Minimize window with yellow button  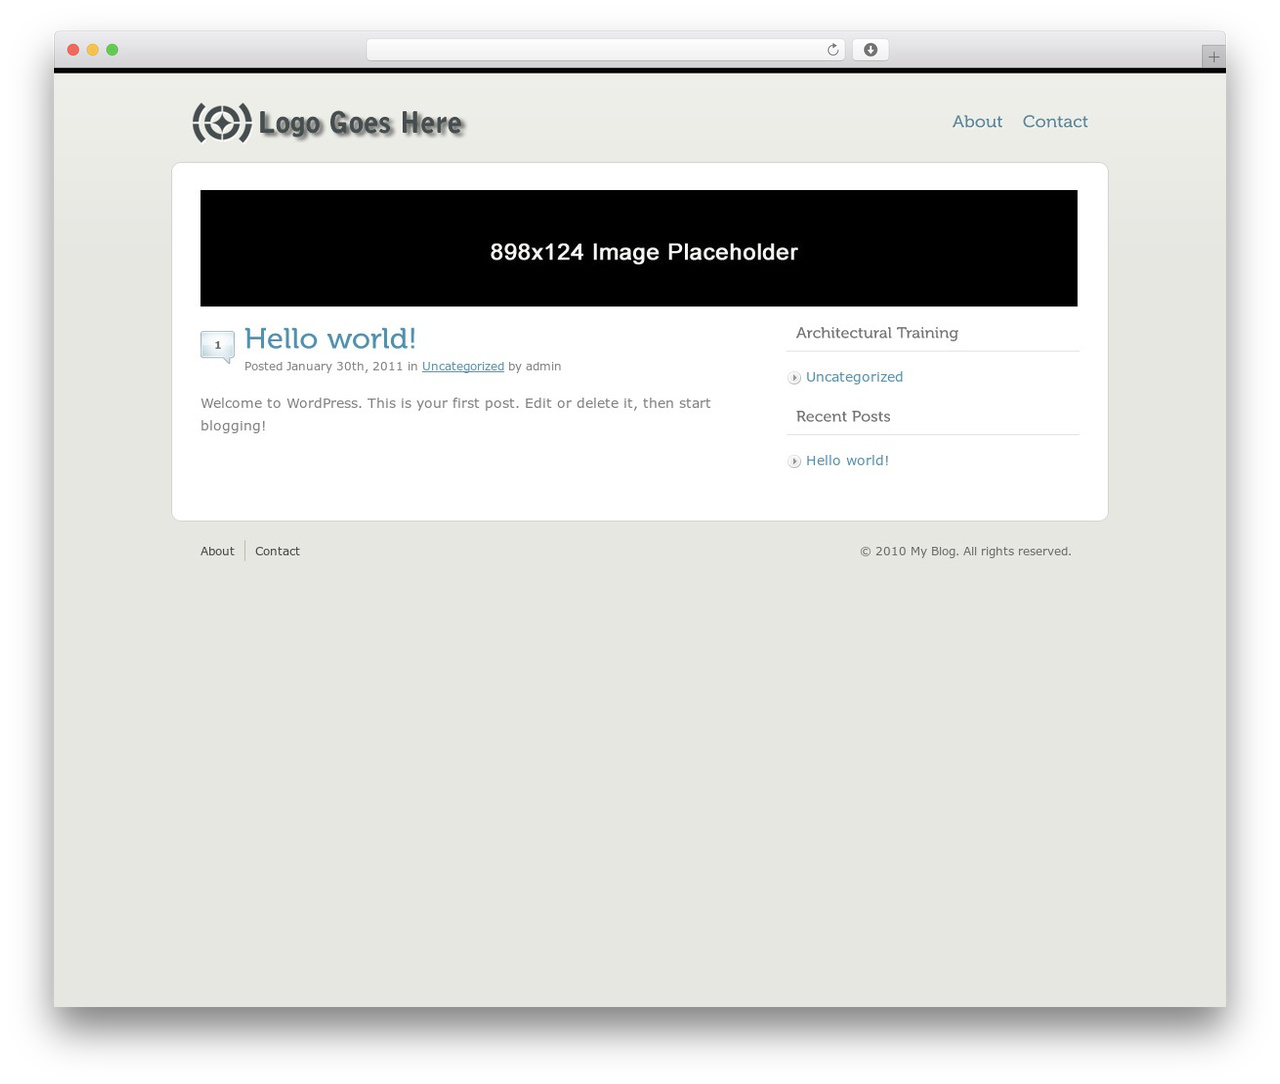[x=93, y=50]
